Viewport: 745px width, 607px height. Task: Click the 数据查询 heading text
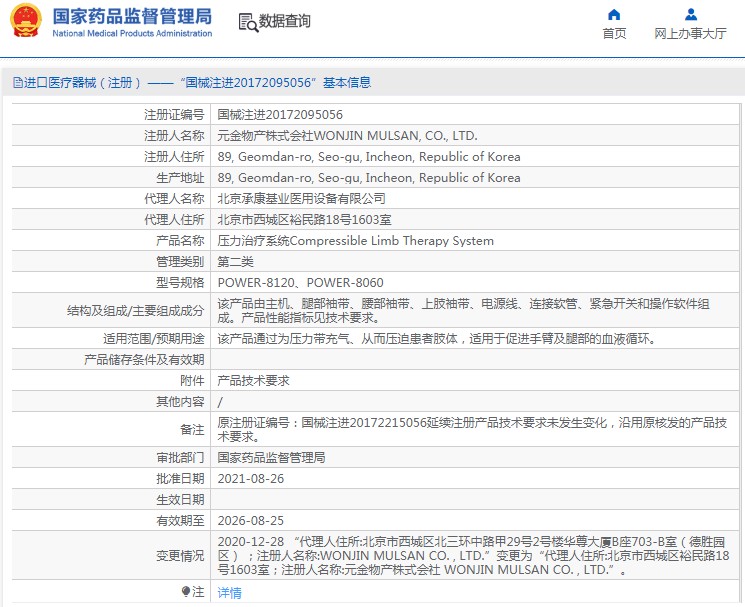(x=285, y=21)
